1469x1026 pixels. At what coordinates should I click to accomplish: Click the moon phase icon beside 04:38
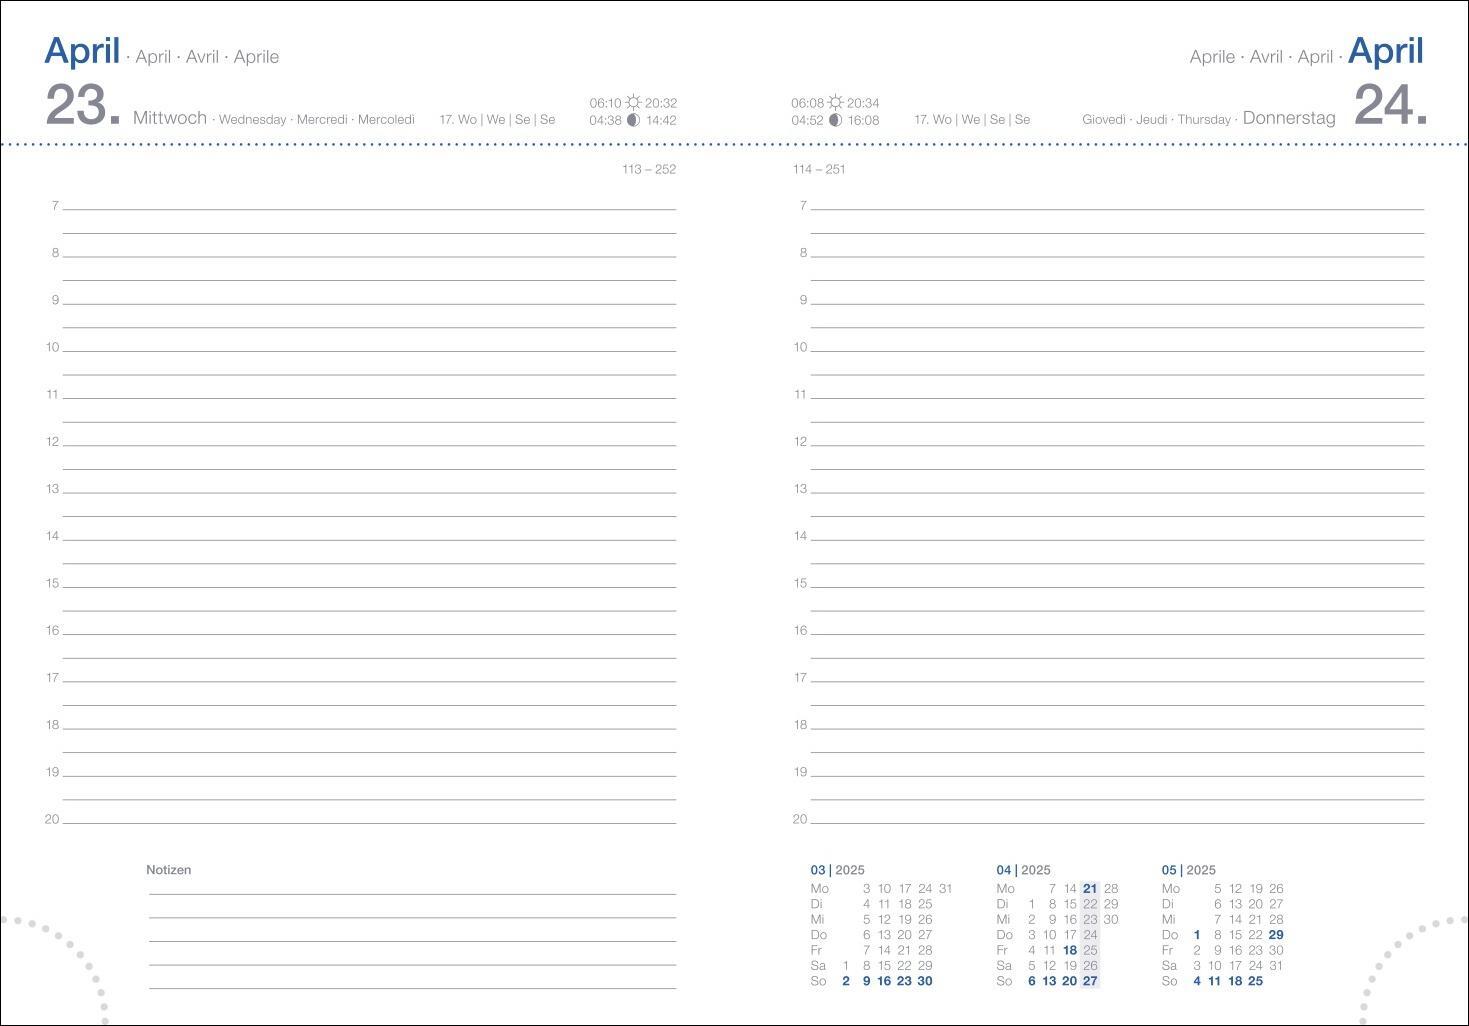click(x=633, y=120)
